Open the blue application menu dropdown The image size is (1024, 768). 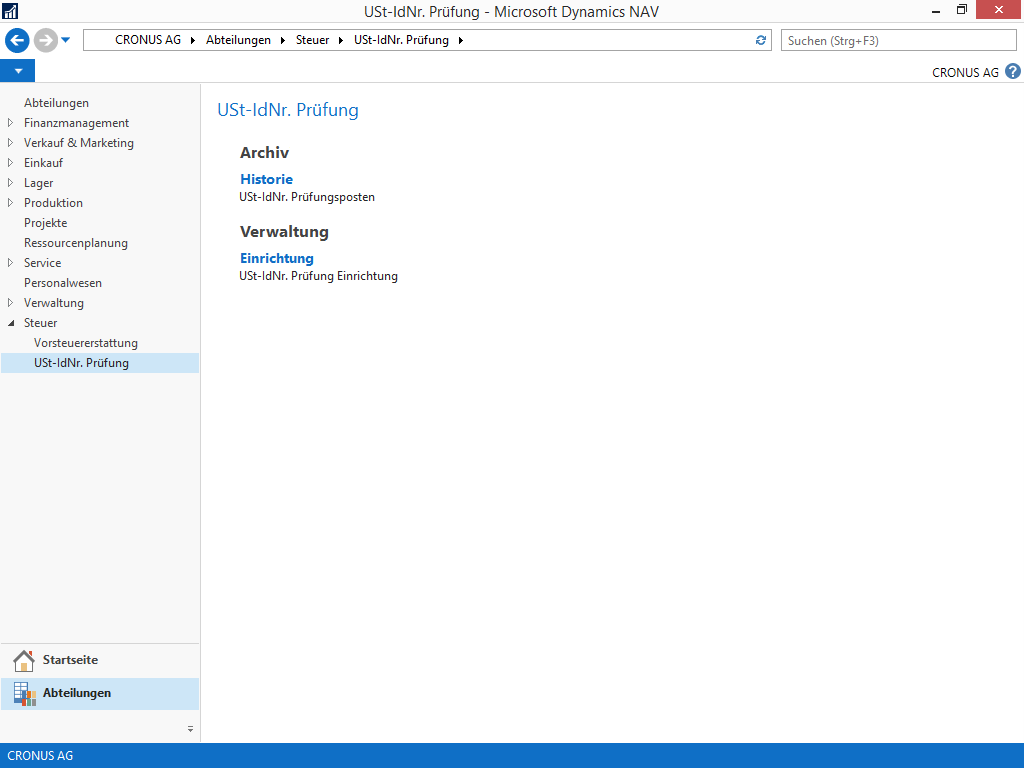(18, 71)
